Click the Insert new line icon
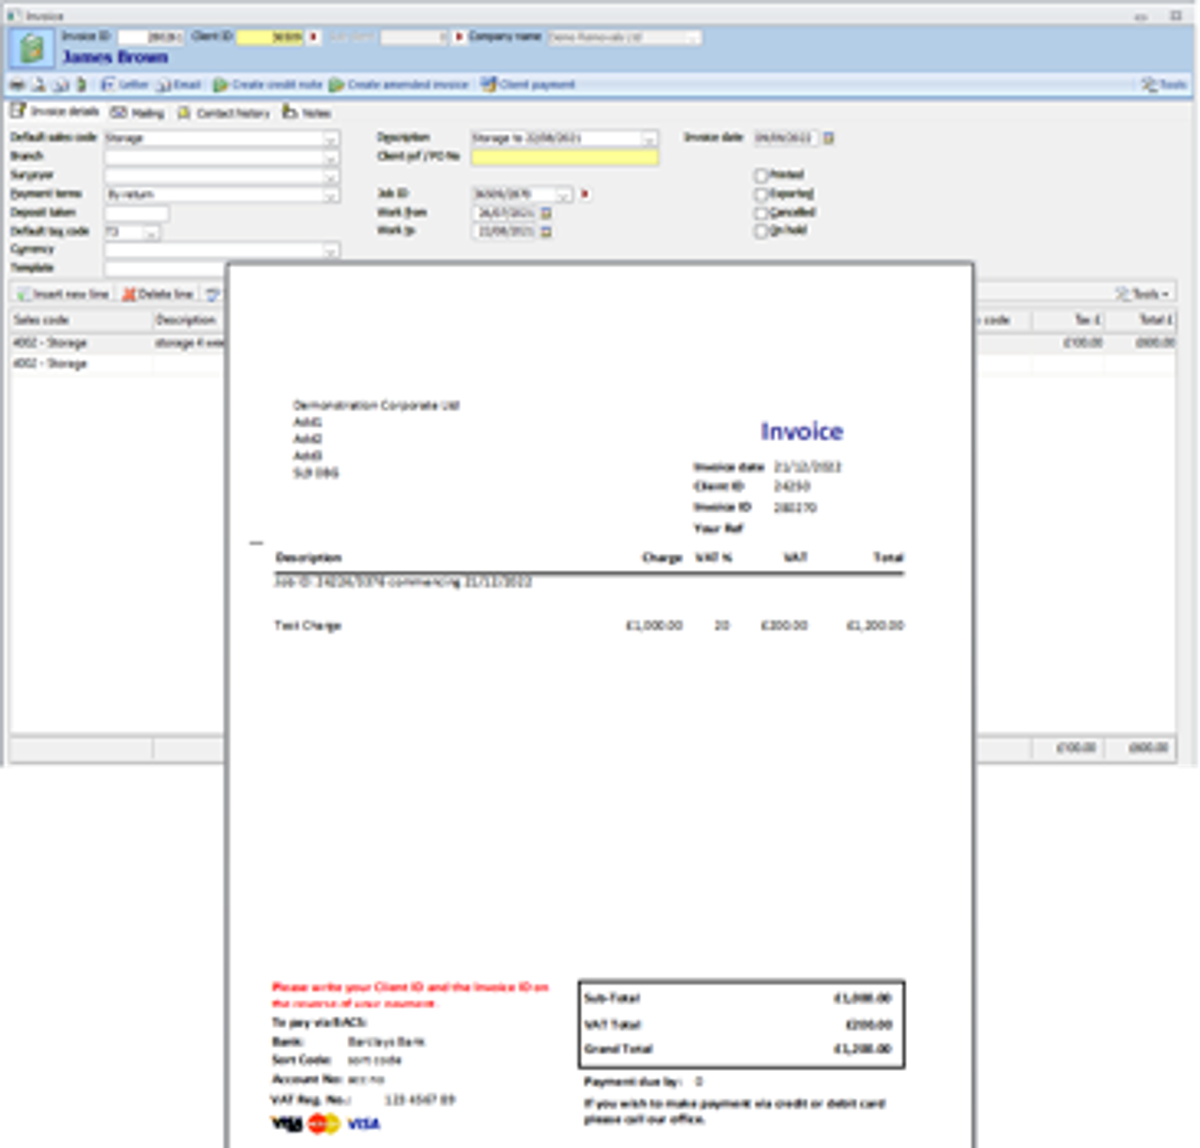 24,294
